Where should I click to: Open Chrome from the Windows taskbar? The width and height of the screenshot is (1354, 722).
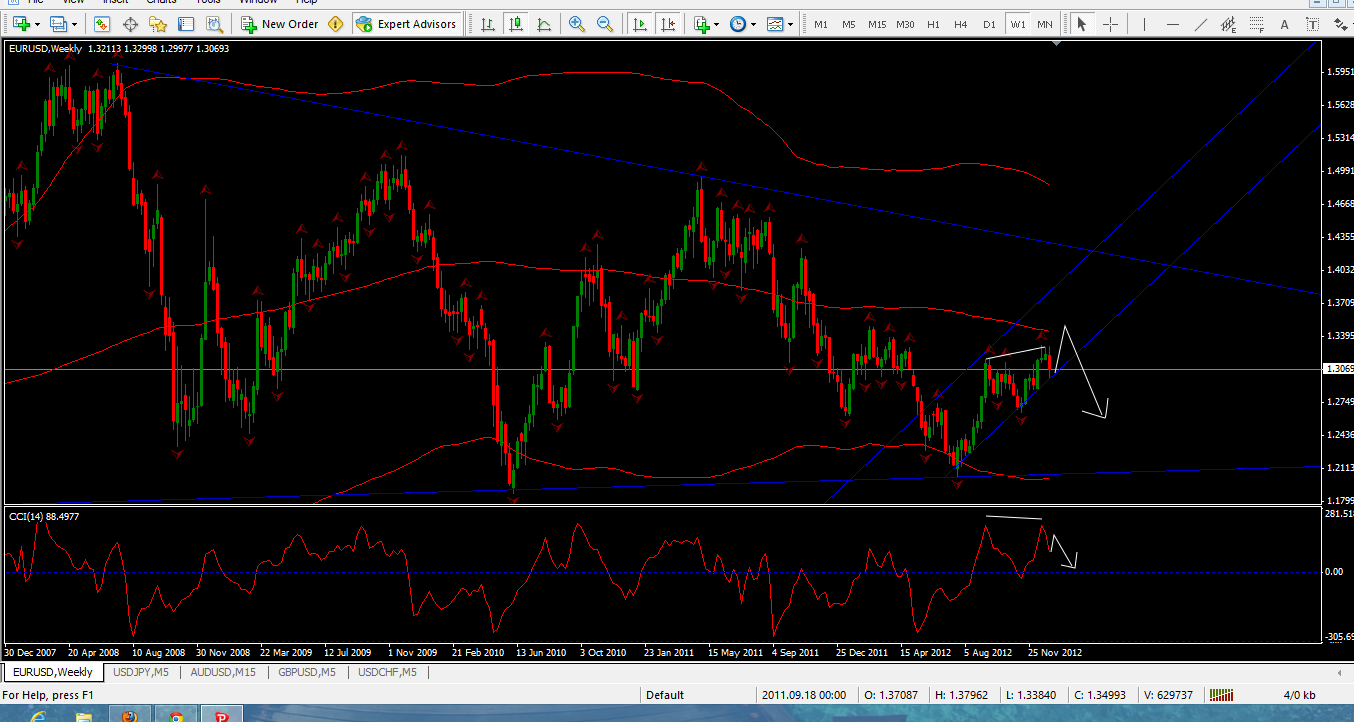[x=176, y=716]
